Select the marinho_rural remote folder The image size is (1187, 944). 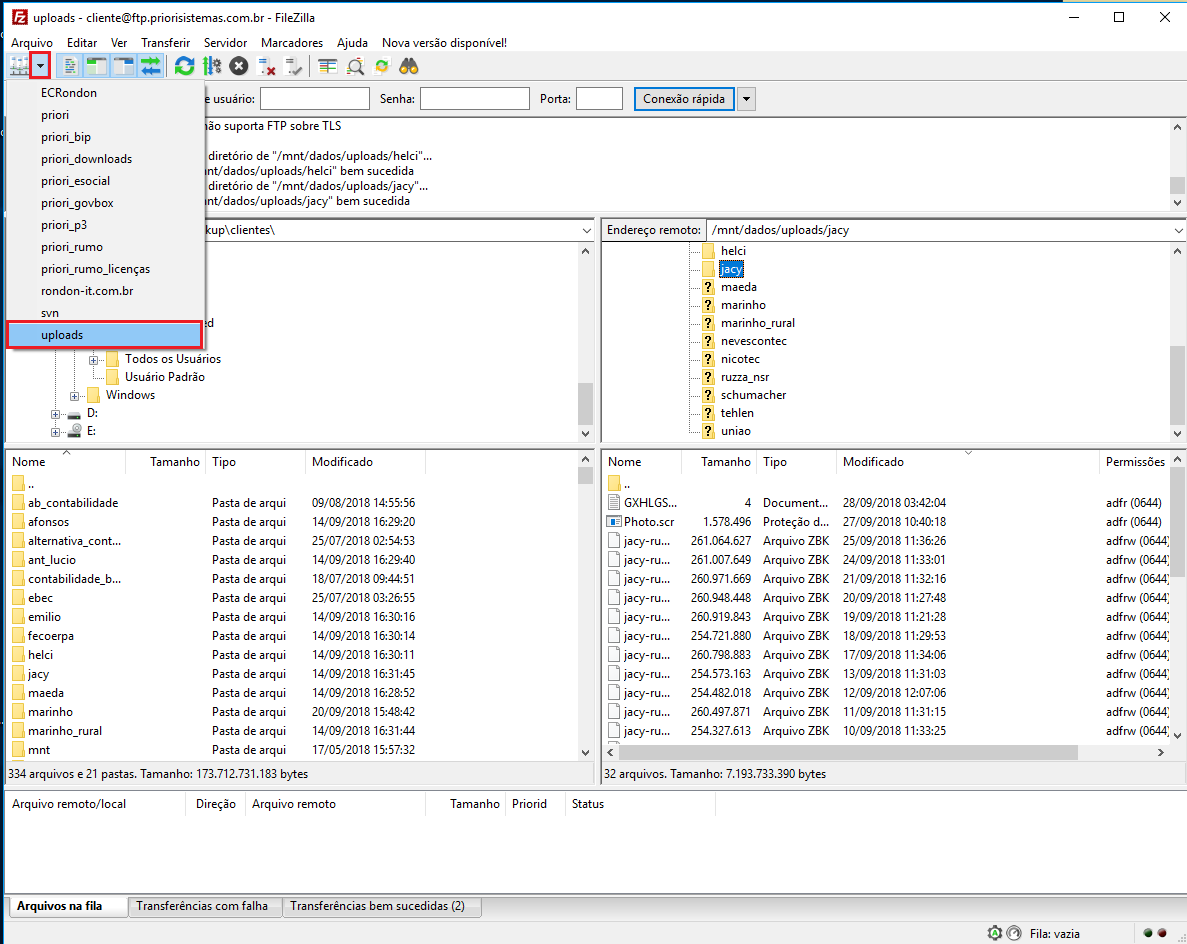coord(758,323)
